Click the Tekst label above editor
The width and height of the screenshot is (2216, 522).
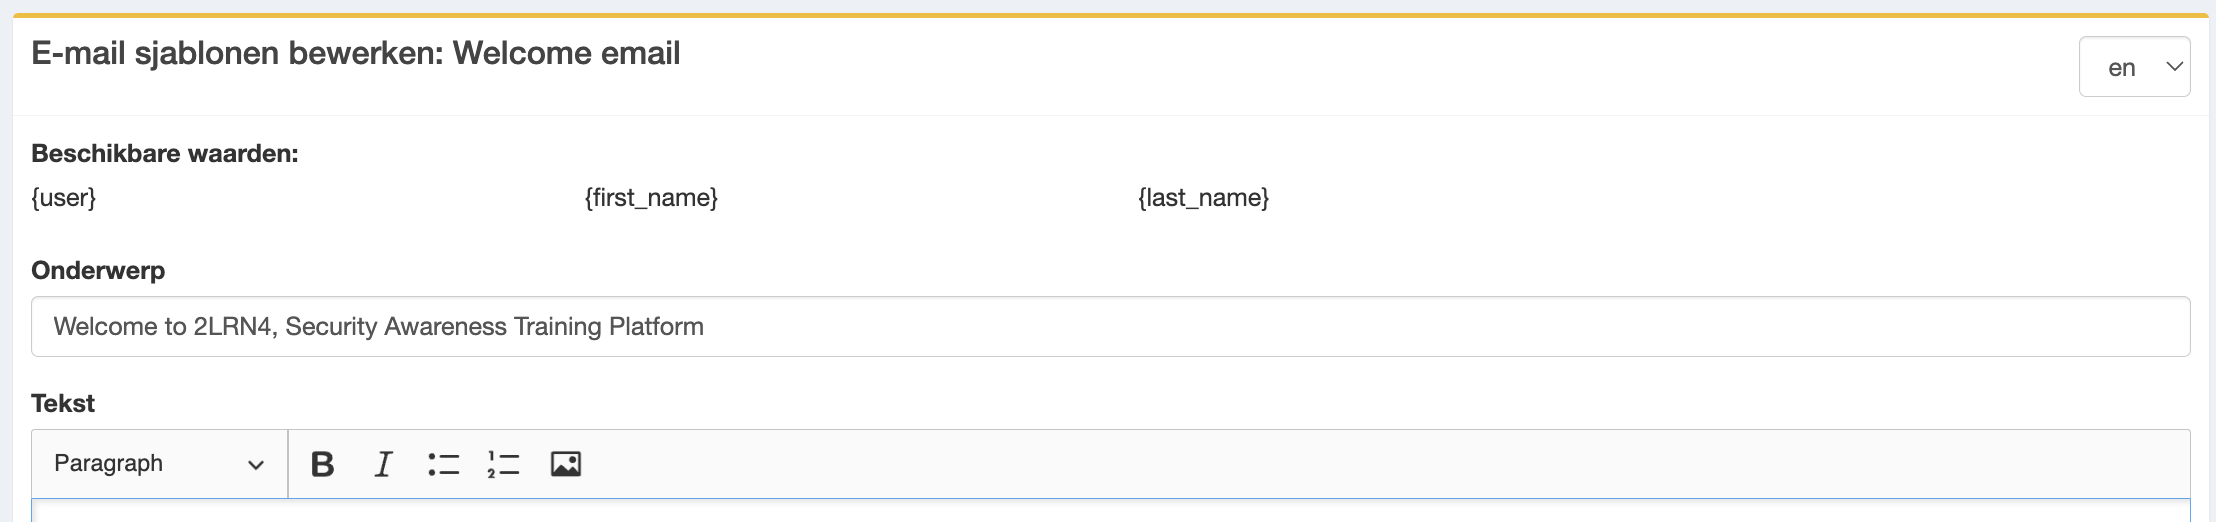pos(63,403)
